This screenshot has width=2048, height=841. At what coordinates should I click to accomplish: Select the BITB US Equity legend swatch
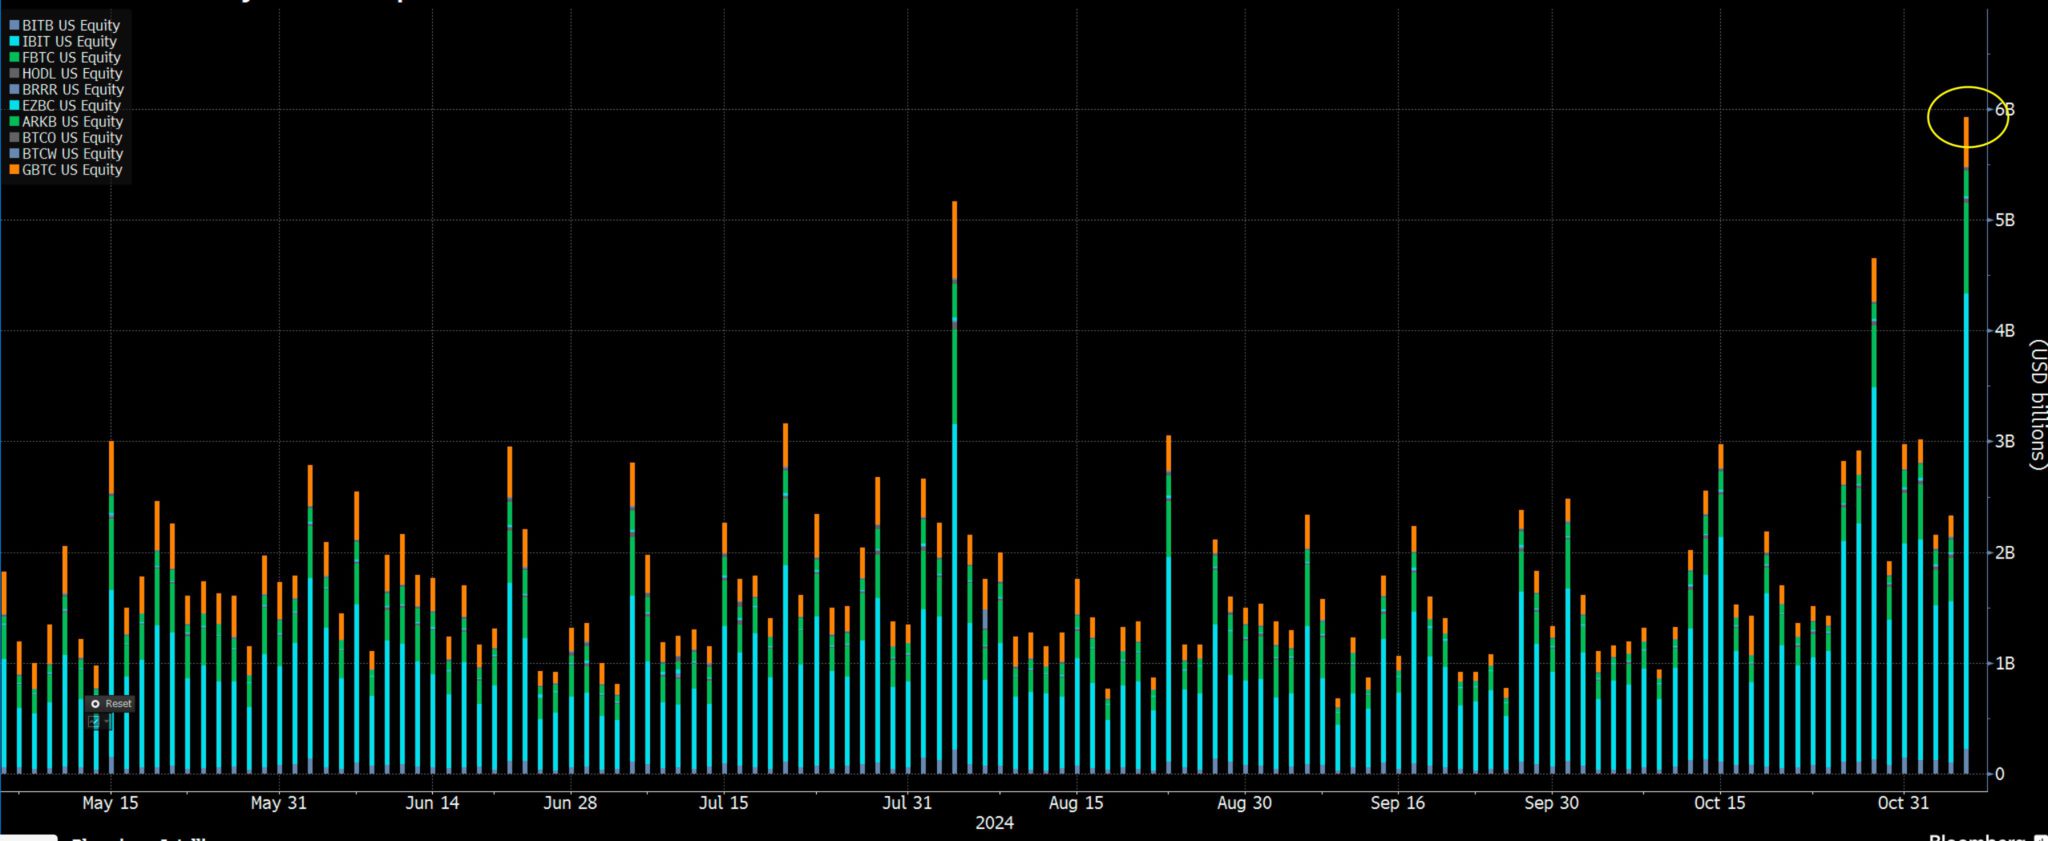[14, 25]
